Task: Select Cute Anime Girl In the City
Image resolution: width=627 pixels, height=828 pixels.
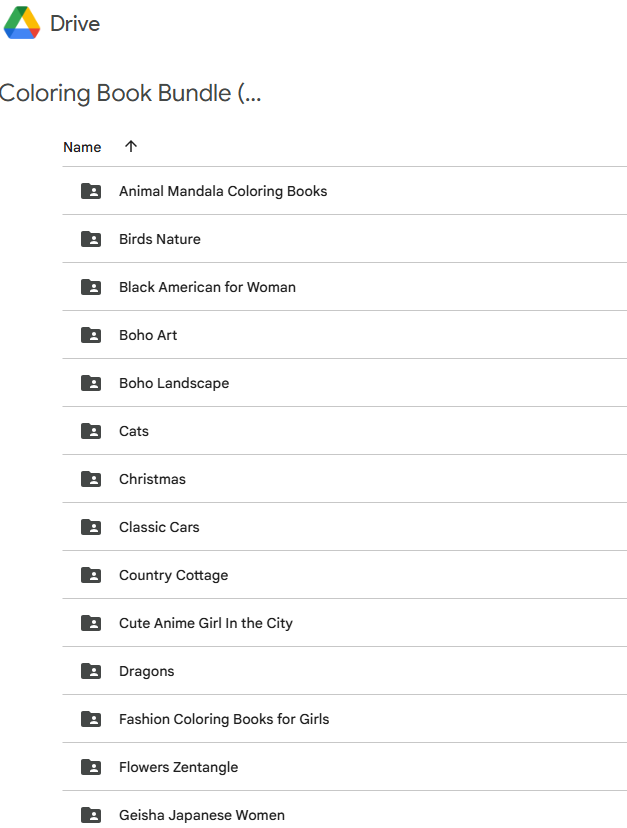Action: pos(206,623)
